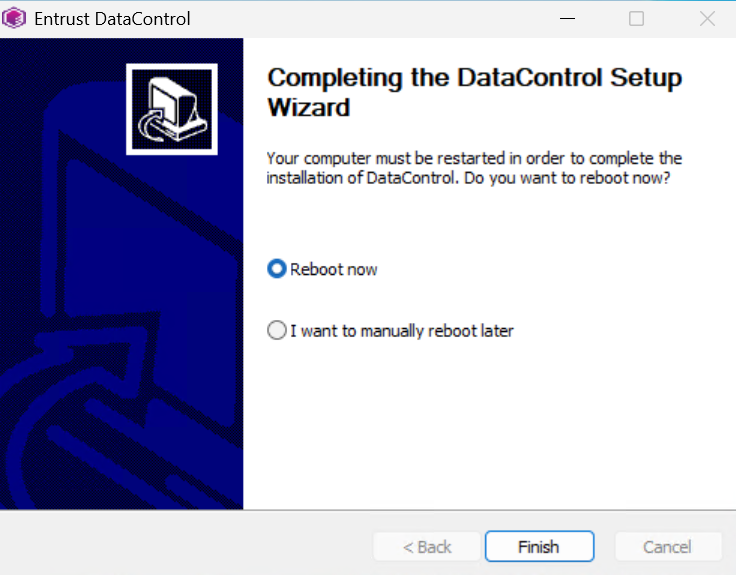The width and height of the screenshot is (736, 575).
Task: Close the DataControl setup wizard window
Action: click(707, 19)
